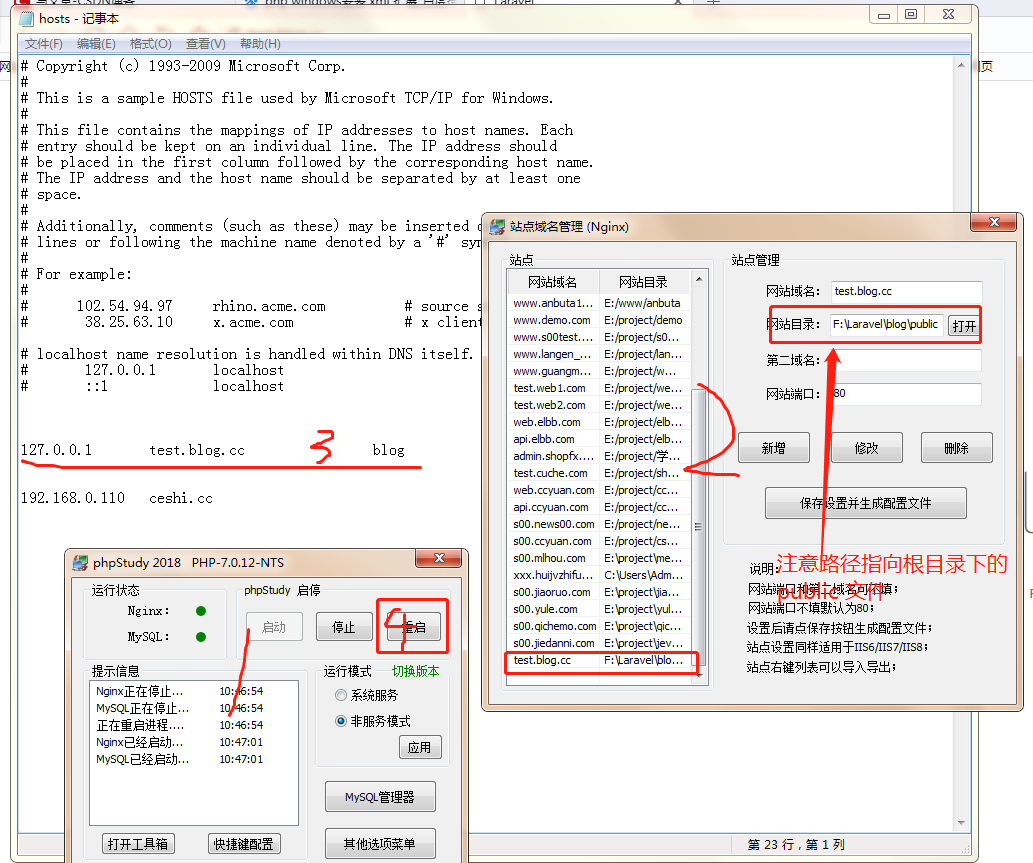Open the 格式(O) menu in Notepad
This screenshot has width=1033, height=863.
pos(150,43)
